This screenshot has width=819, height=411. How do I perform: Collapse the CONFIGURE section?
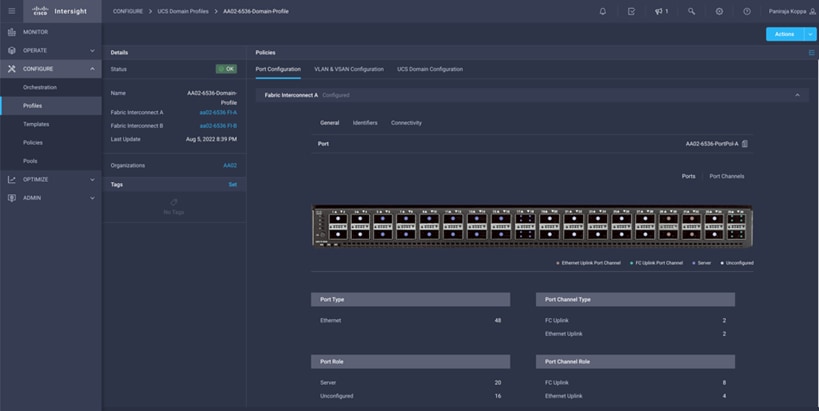[x=92, y=69]
